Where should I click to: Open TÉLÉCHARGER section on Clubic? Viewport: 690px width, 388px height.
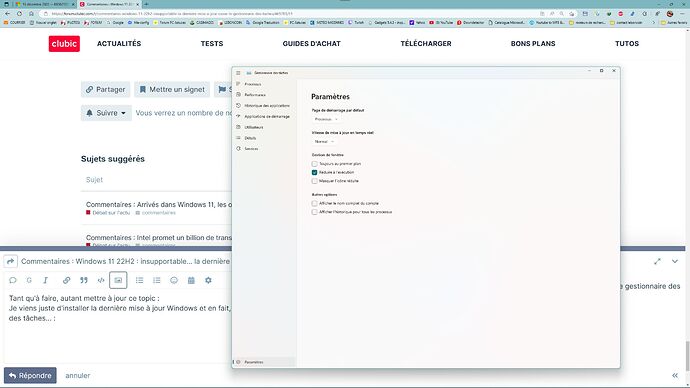pyautogui.click(x=426, y=44)
